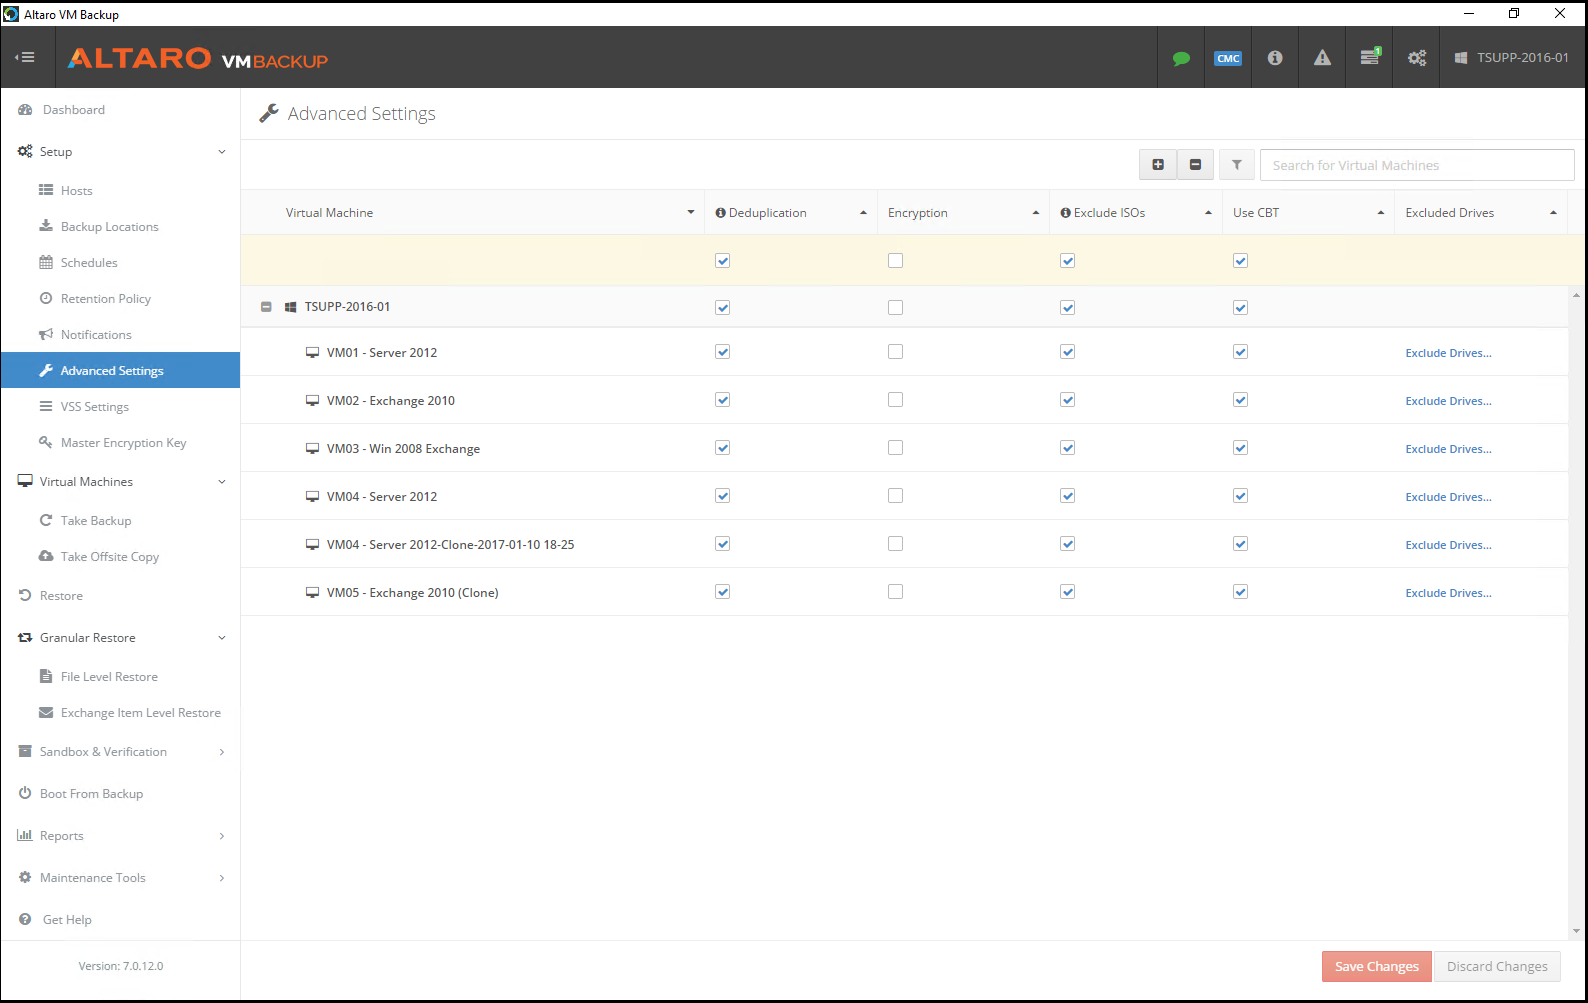Toggle Use CBT for VM04 Clone-2017-01-10 row
This screenshot has height=1003, width=1588.
[x=1240, y=544]
